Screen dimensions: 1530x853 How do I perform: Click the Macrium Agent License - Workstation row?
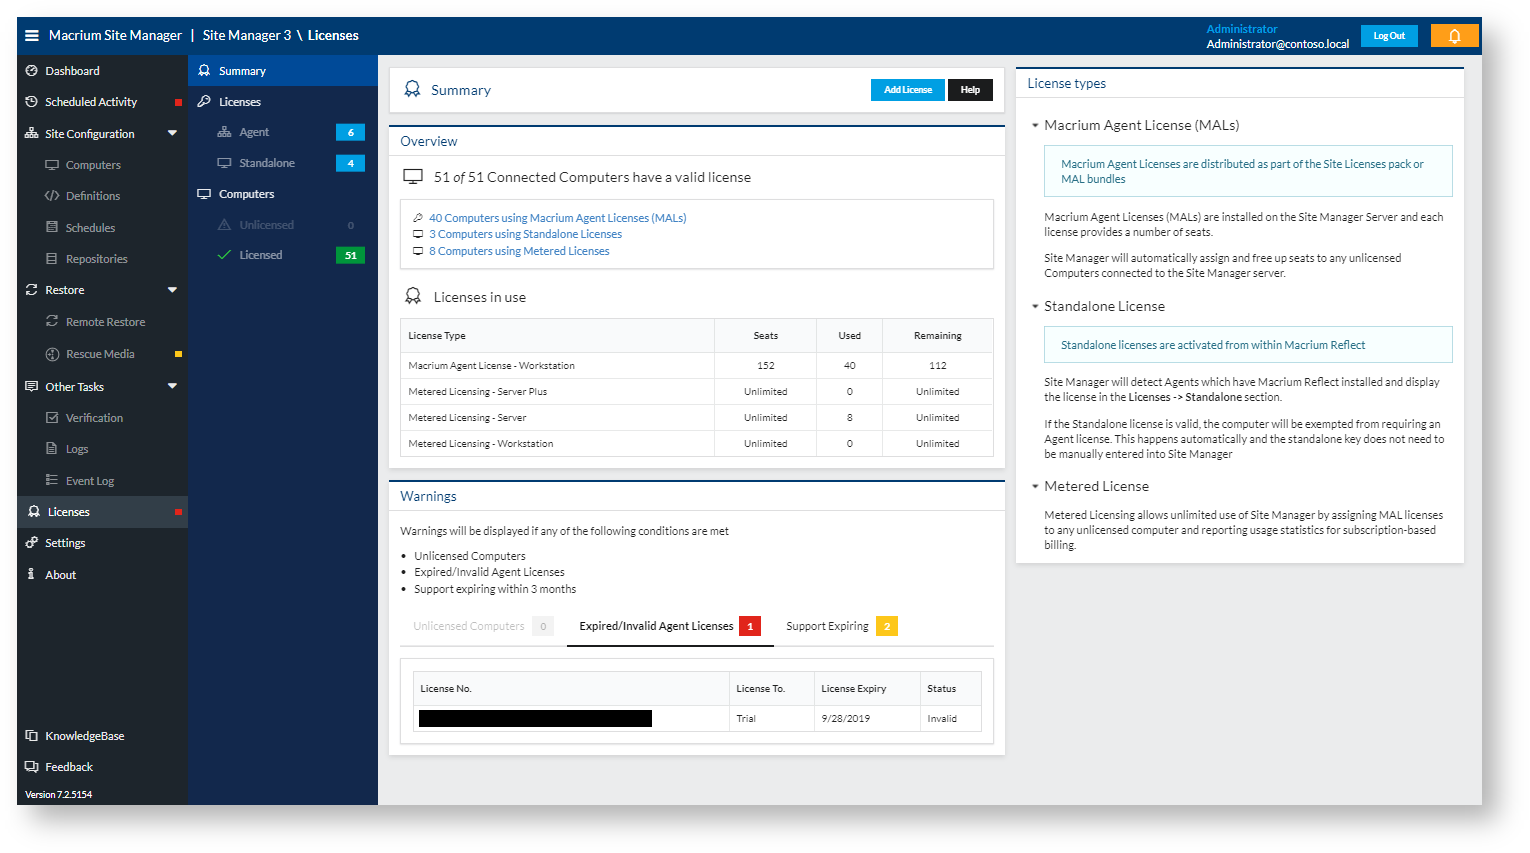(697, 366)
